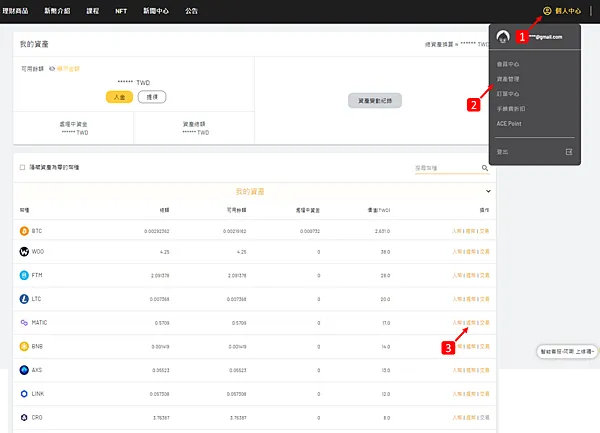Click the 交易 link in FTM row
The width and height of the screenshot is (600, 433).
point(484,275)
